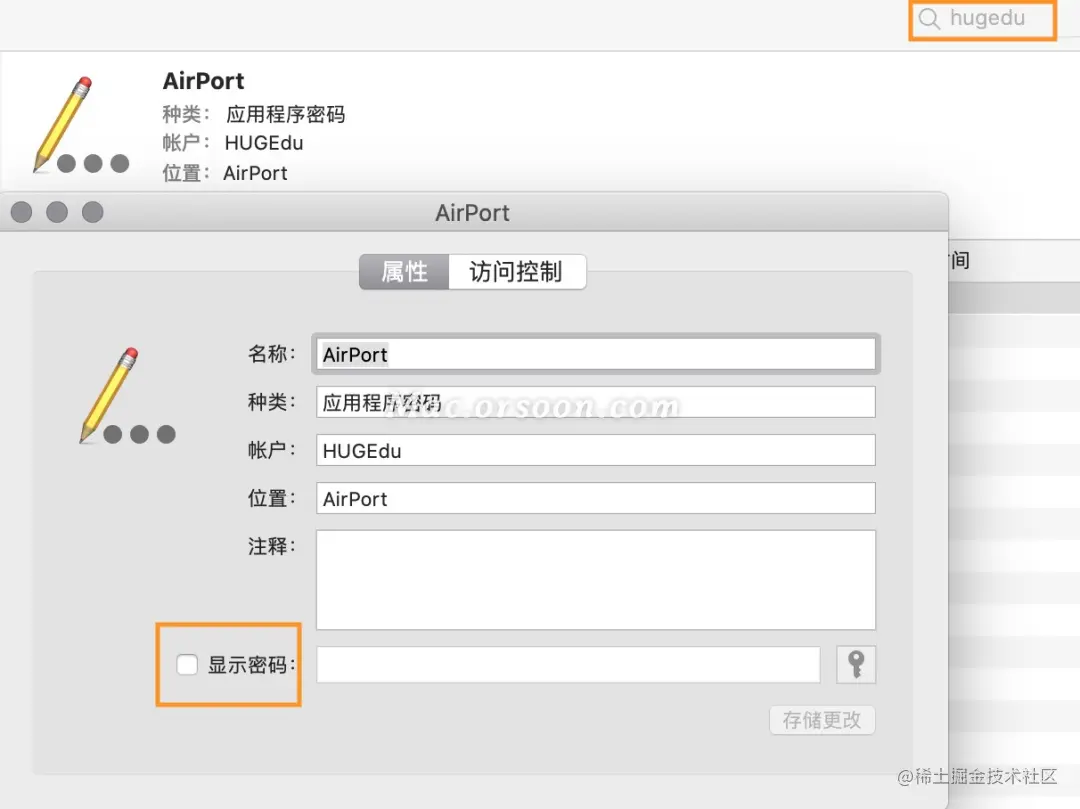Click the AirPort pencil icon in keychain header
The height and width of the screenshot is (809, 1080).
(81, 125)
